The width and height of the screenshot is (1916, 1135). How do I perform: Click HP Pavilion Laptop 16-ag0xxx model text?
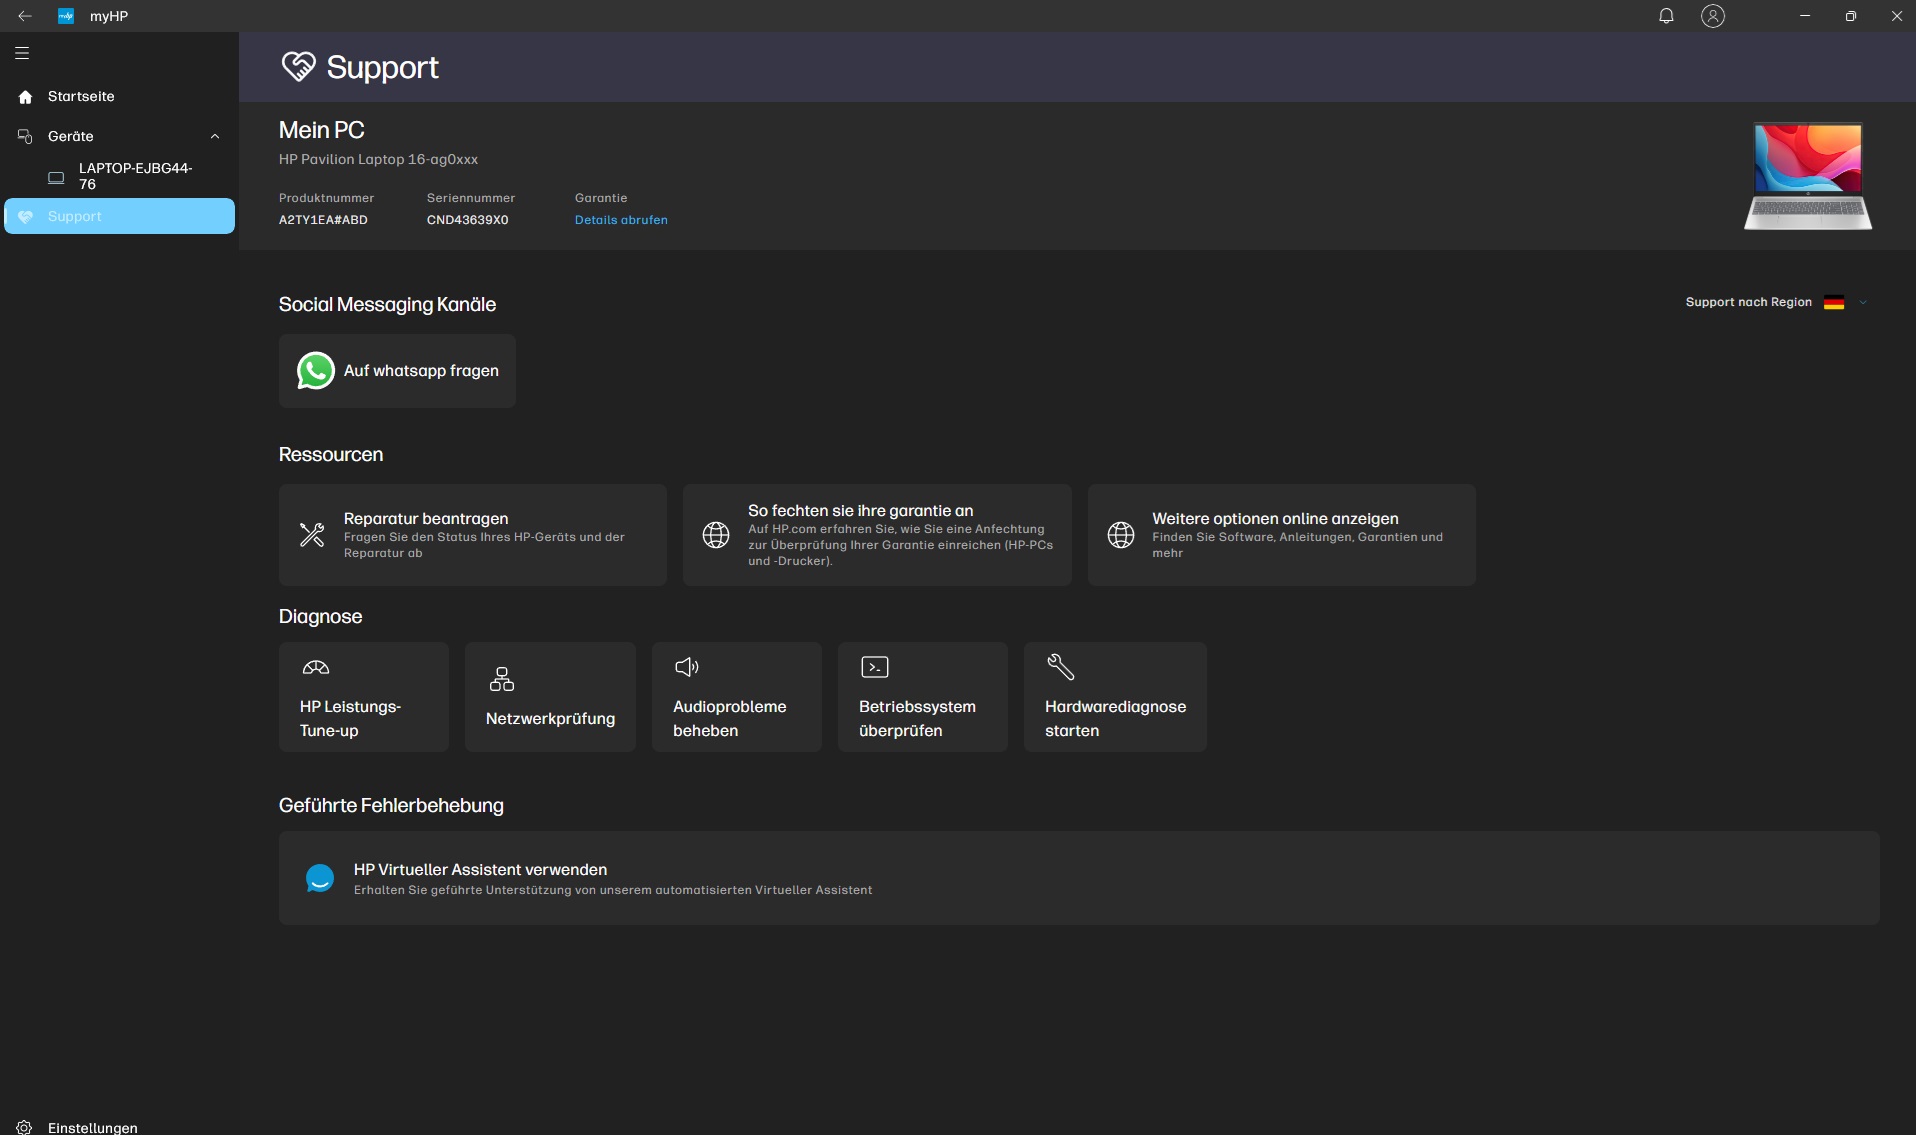(378, 159)
